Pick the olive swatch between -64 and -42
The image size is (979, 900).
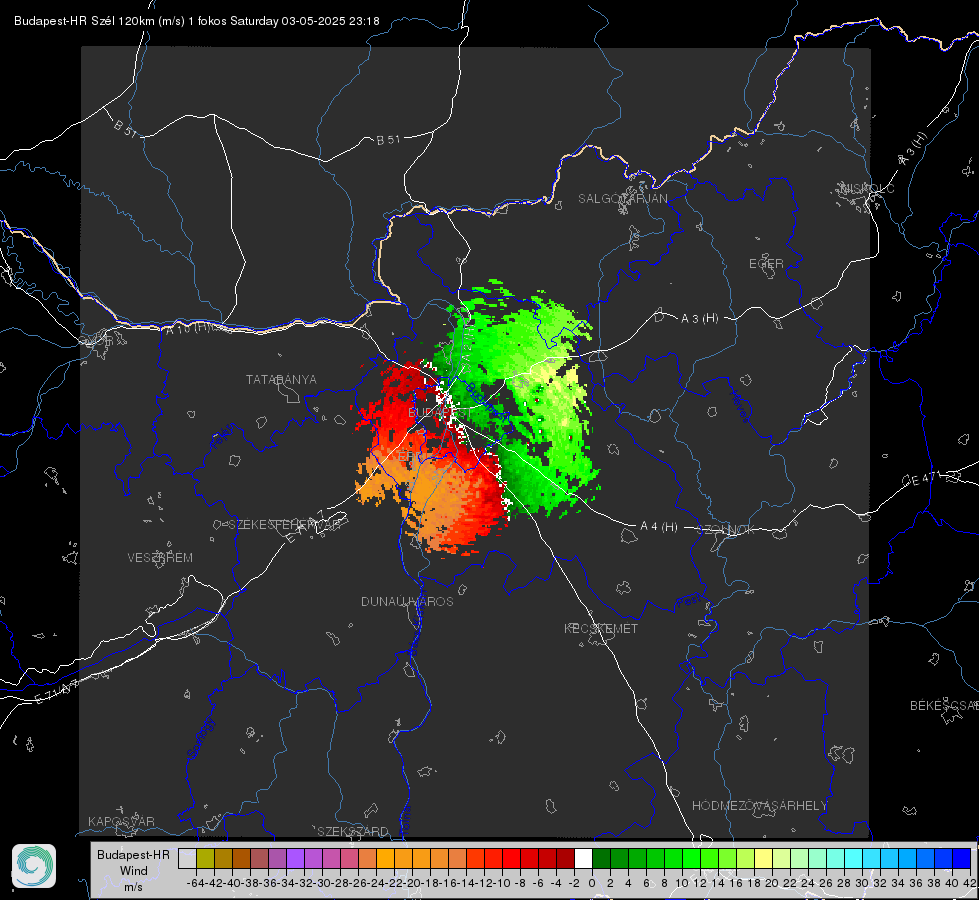pos(205,858)
